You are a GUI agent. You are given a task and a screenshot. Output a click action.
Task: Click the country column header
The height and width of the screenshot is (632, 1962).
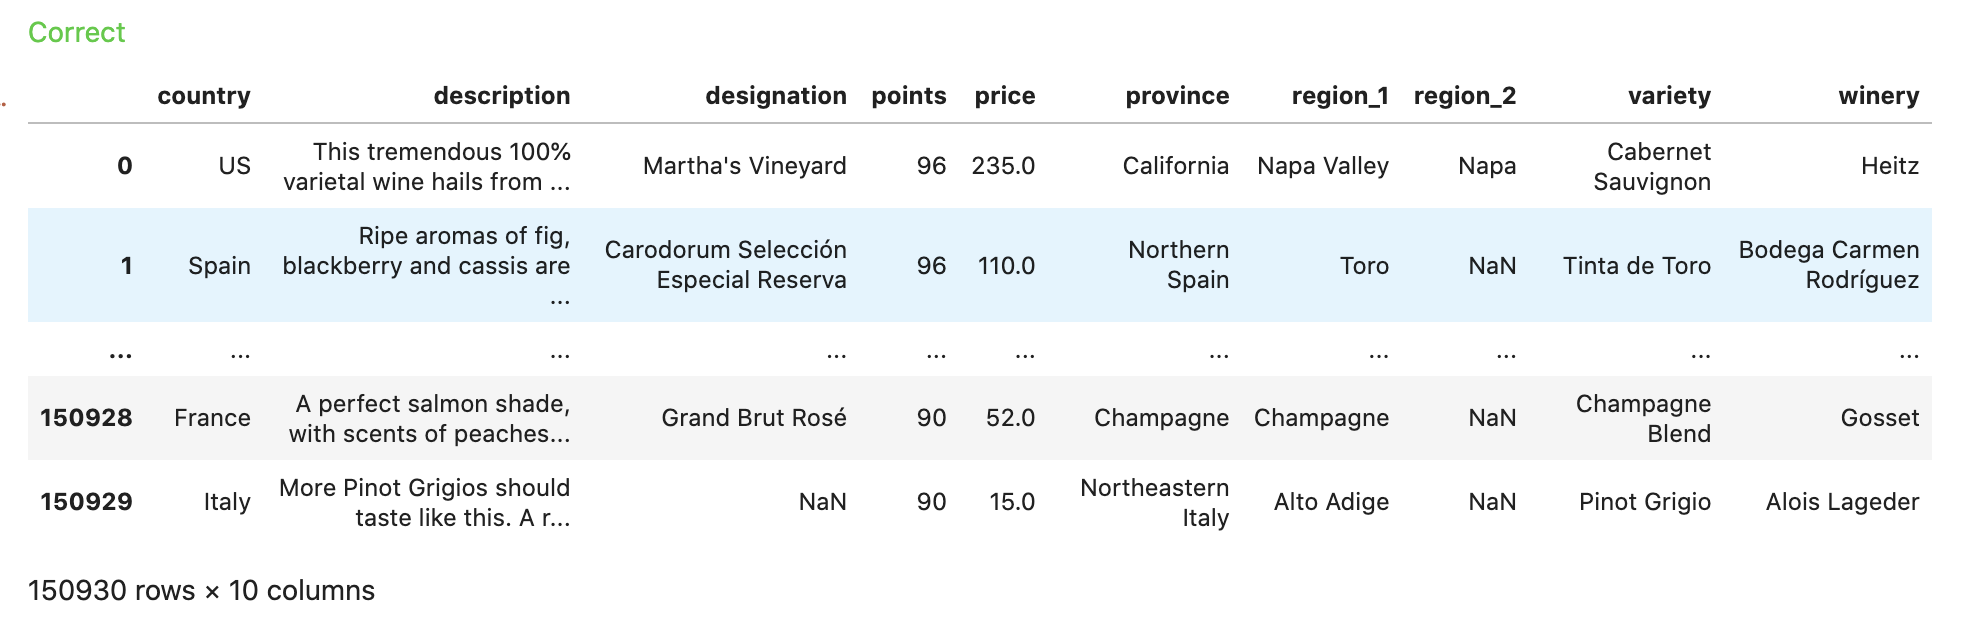pos(204,96)
